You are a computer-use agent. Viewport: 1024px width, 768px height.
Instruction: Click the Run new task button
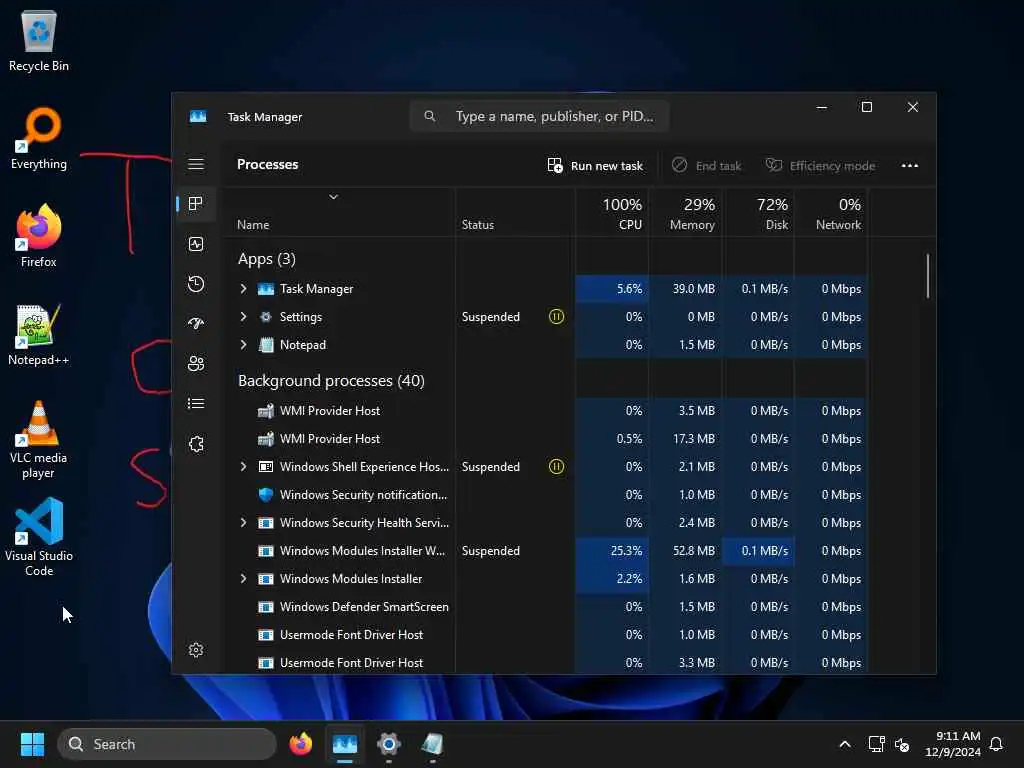click(595, 166)
